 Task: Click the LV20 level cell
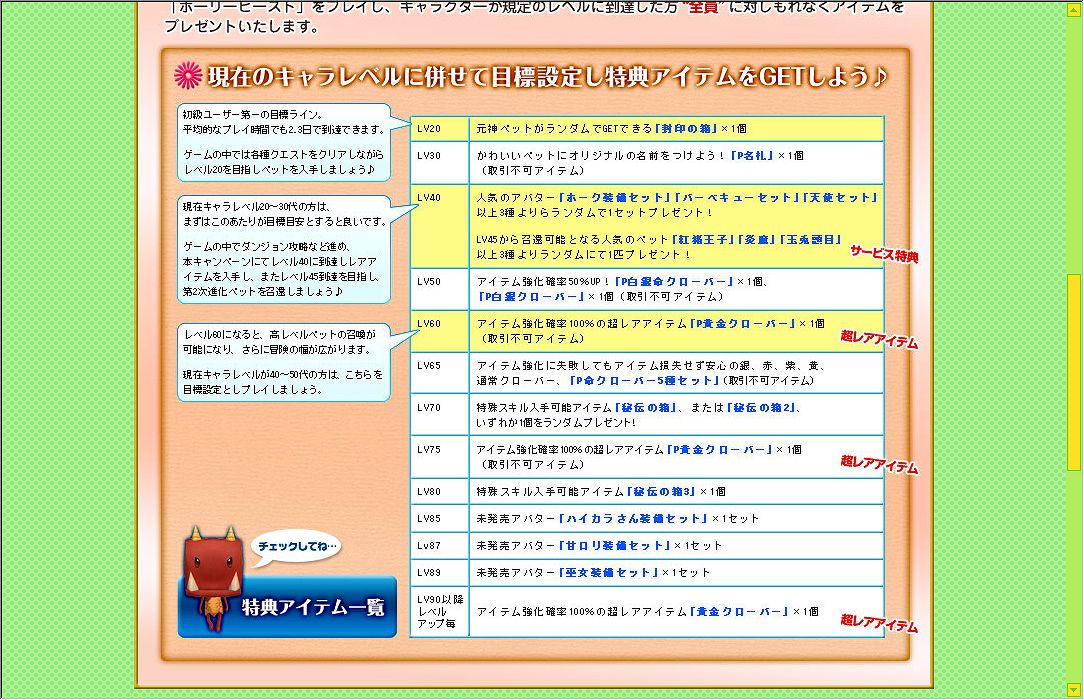pyautogui.click(x=440, y=129)
